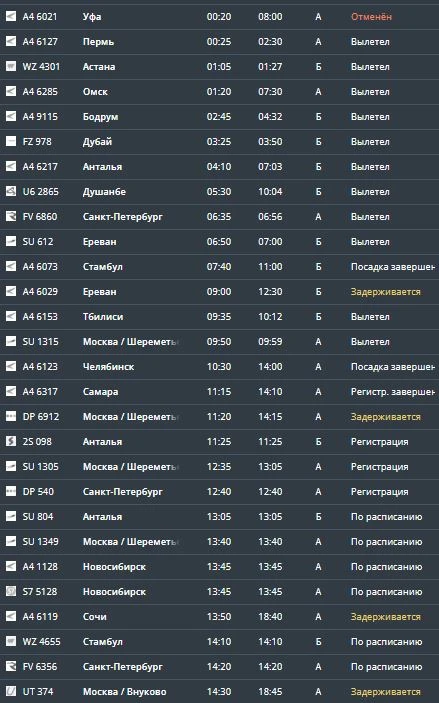Click the UTair icon for UT 374
This screenshot has width=439, height=703.
coord(11,692)
